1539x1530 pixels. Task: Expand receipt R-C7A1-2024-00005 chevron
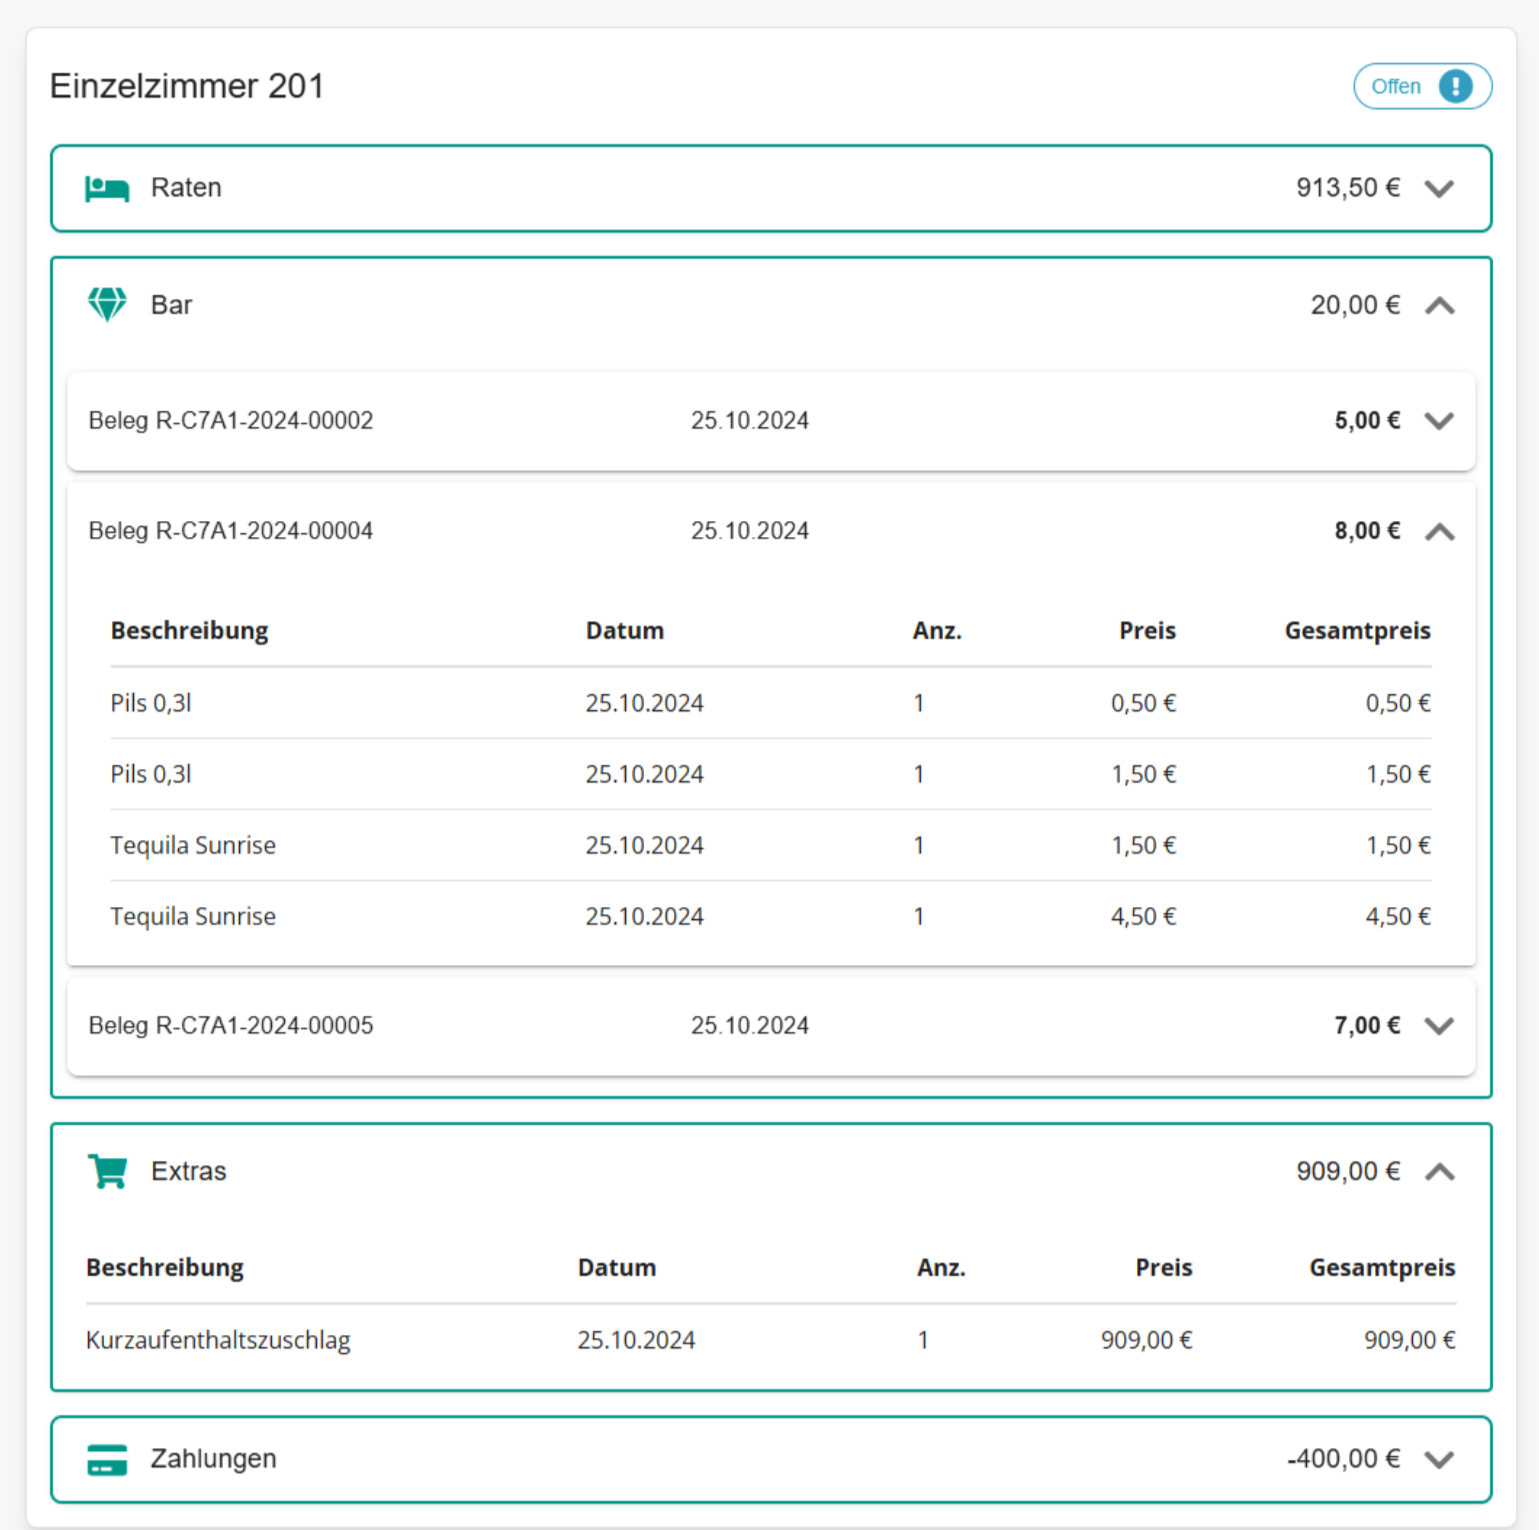tap(1439, 1026)
